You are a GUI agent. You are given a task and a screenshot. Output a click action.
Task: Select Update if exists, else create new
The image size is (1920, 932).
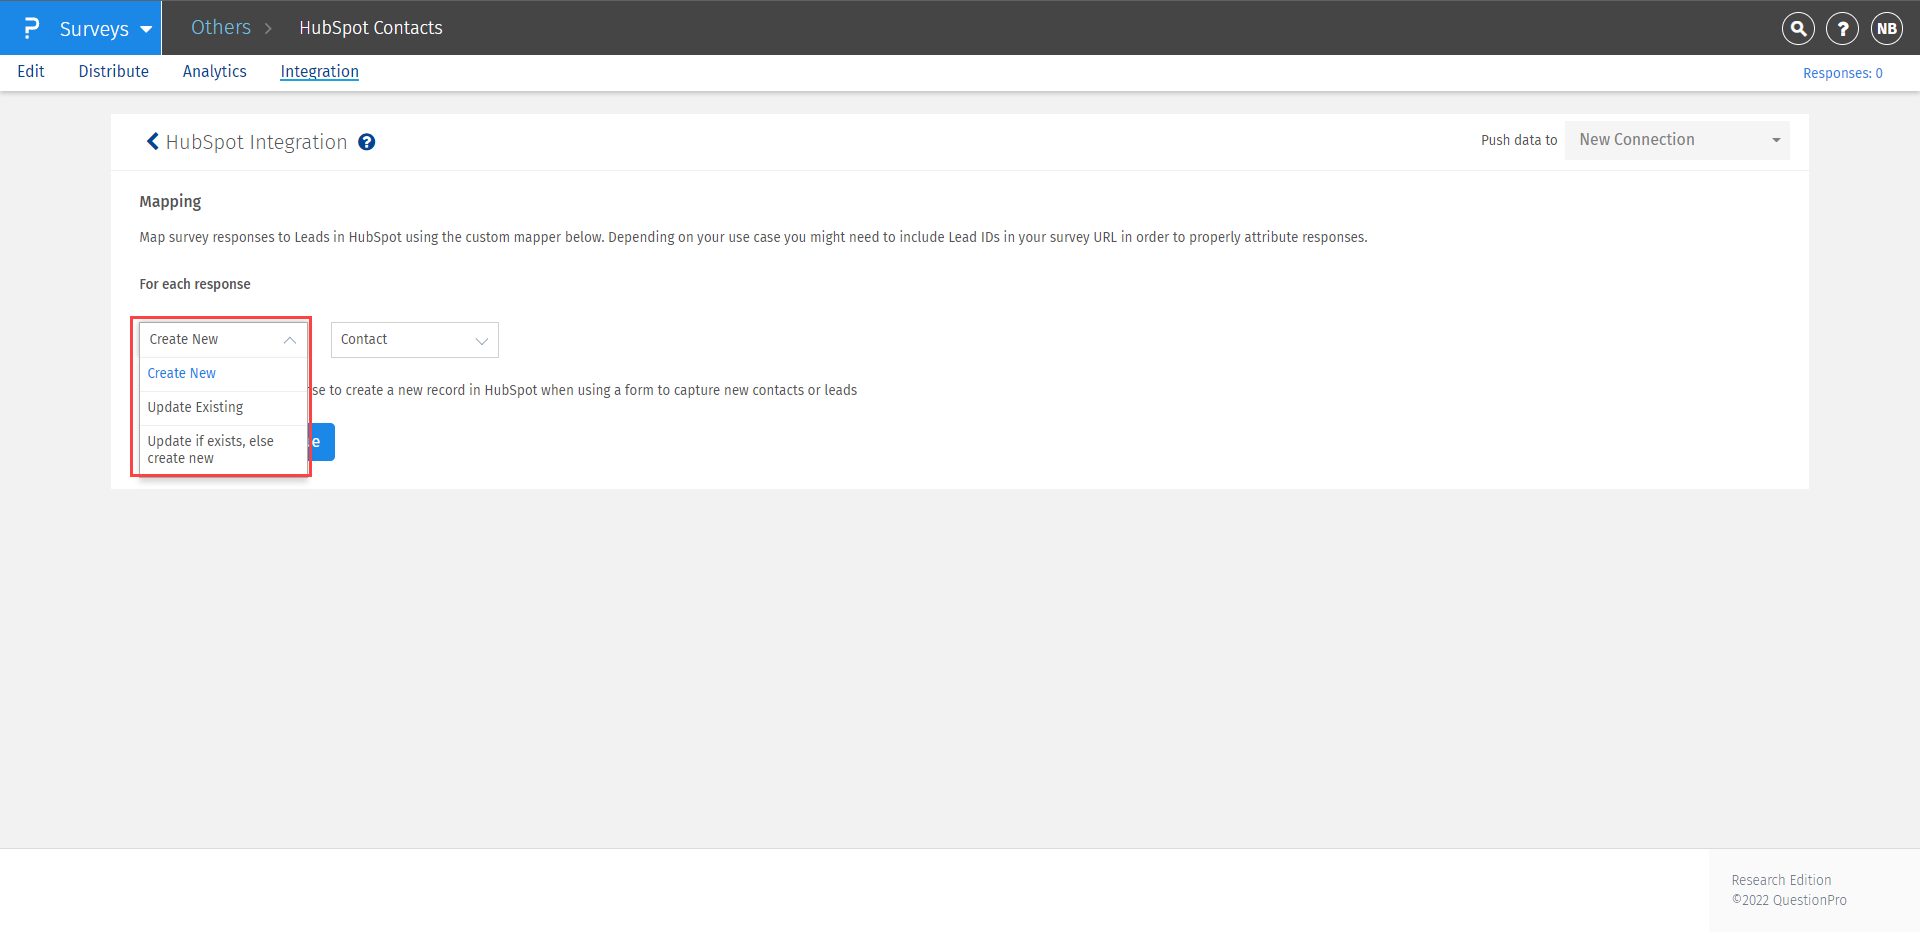pyautogui.click(x=223, y=449)
